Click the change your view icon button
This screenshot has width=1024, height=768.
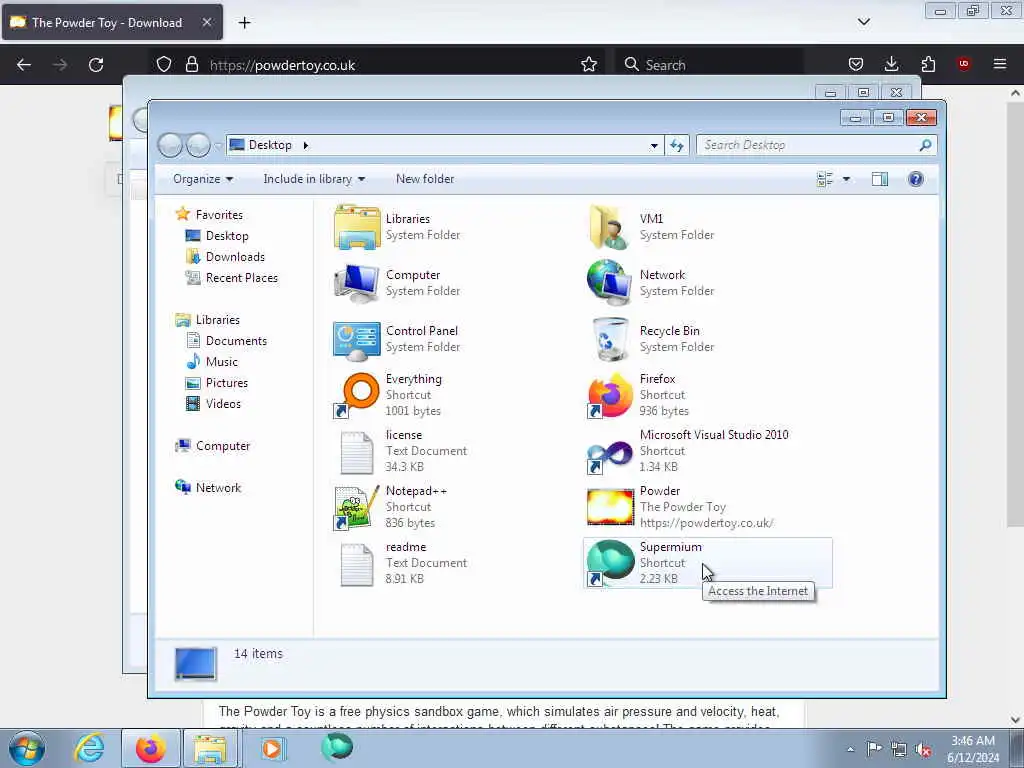825,179
